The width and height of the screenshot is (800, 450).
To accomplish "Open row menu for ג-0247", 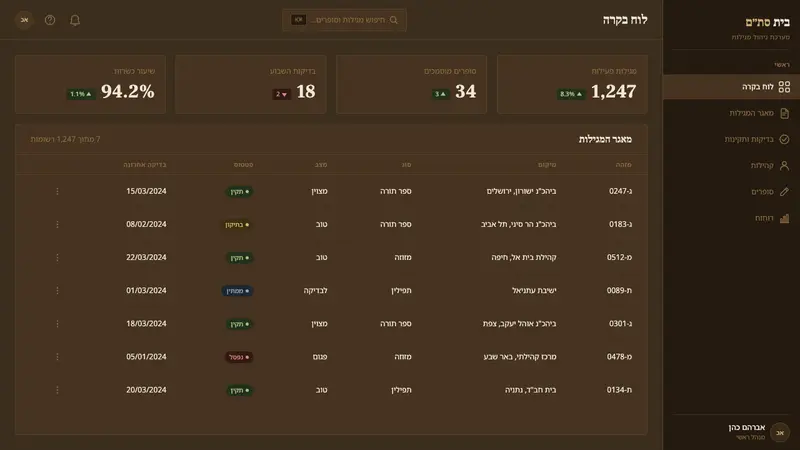I will tap(57, 191).
